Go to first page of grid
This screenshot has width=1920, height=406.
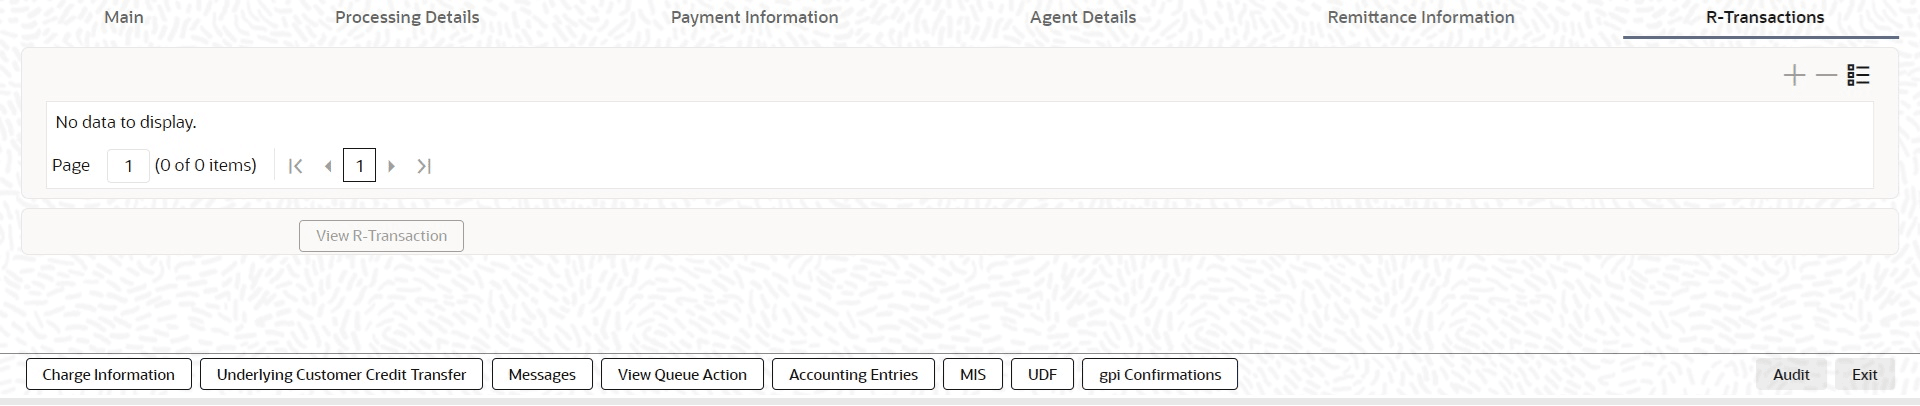coord(295,166)
